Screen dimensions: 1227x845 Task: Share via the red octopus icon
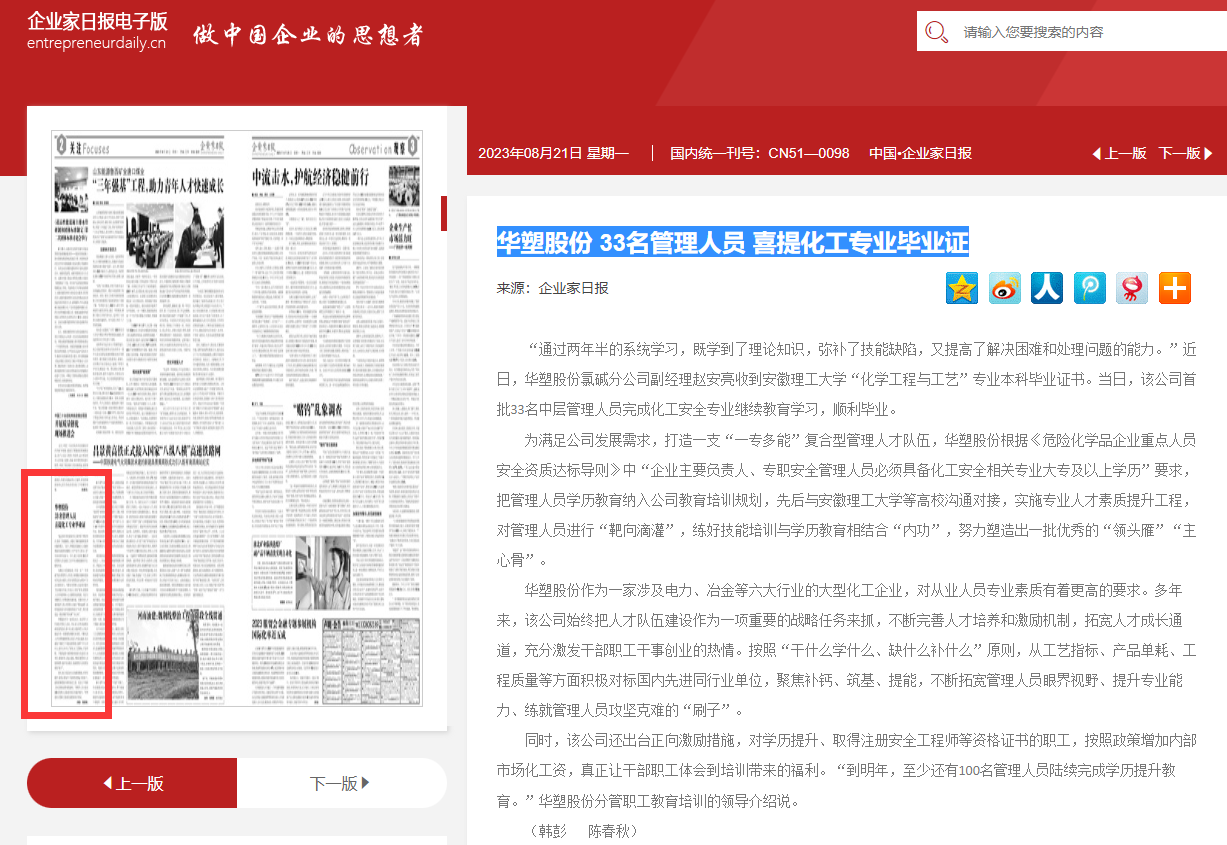[1132, 288]
